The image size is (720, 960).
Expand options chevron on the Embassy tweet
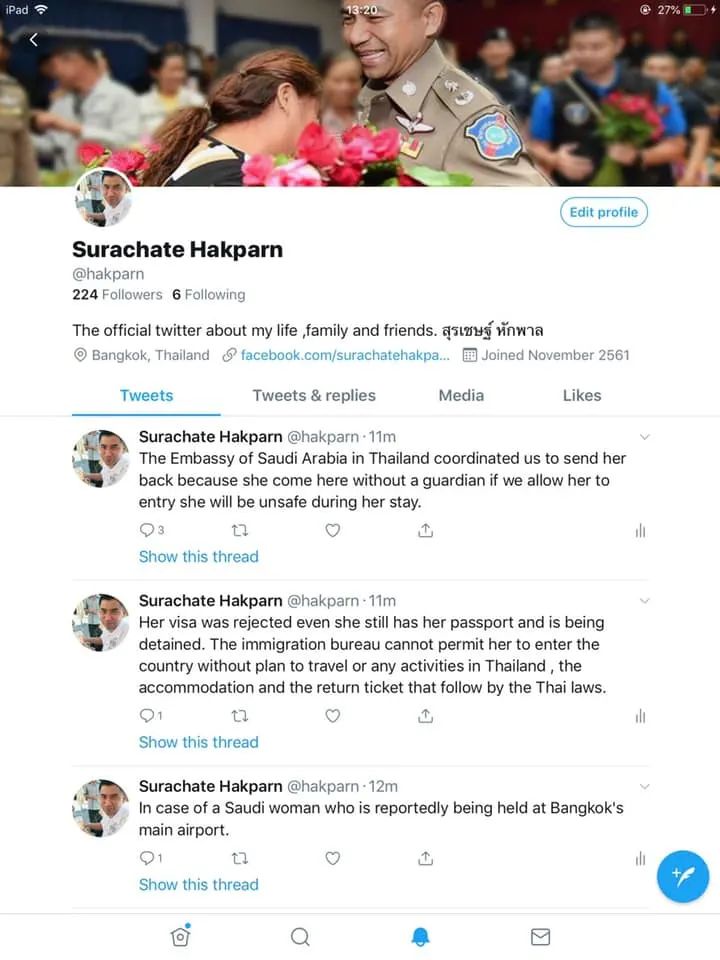pyautogui.click(x=644, y=437)
